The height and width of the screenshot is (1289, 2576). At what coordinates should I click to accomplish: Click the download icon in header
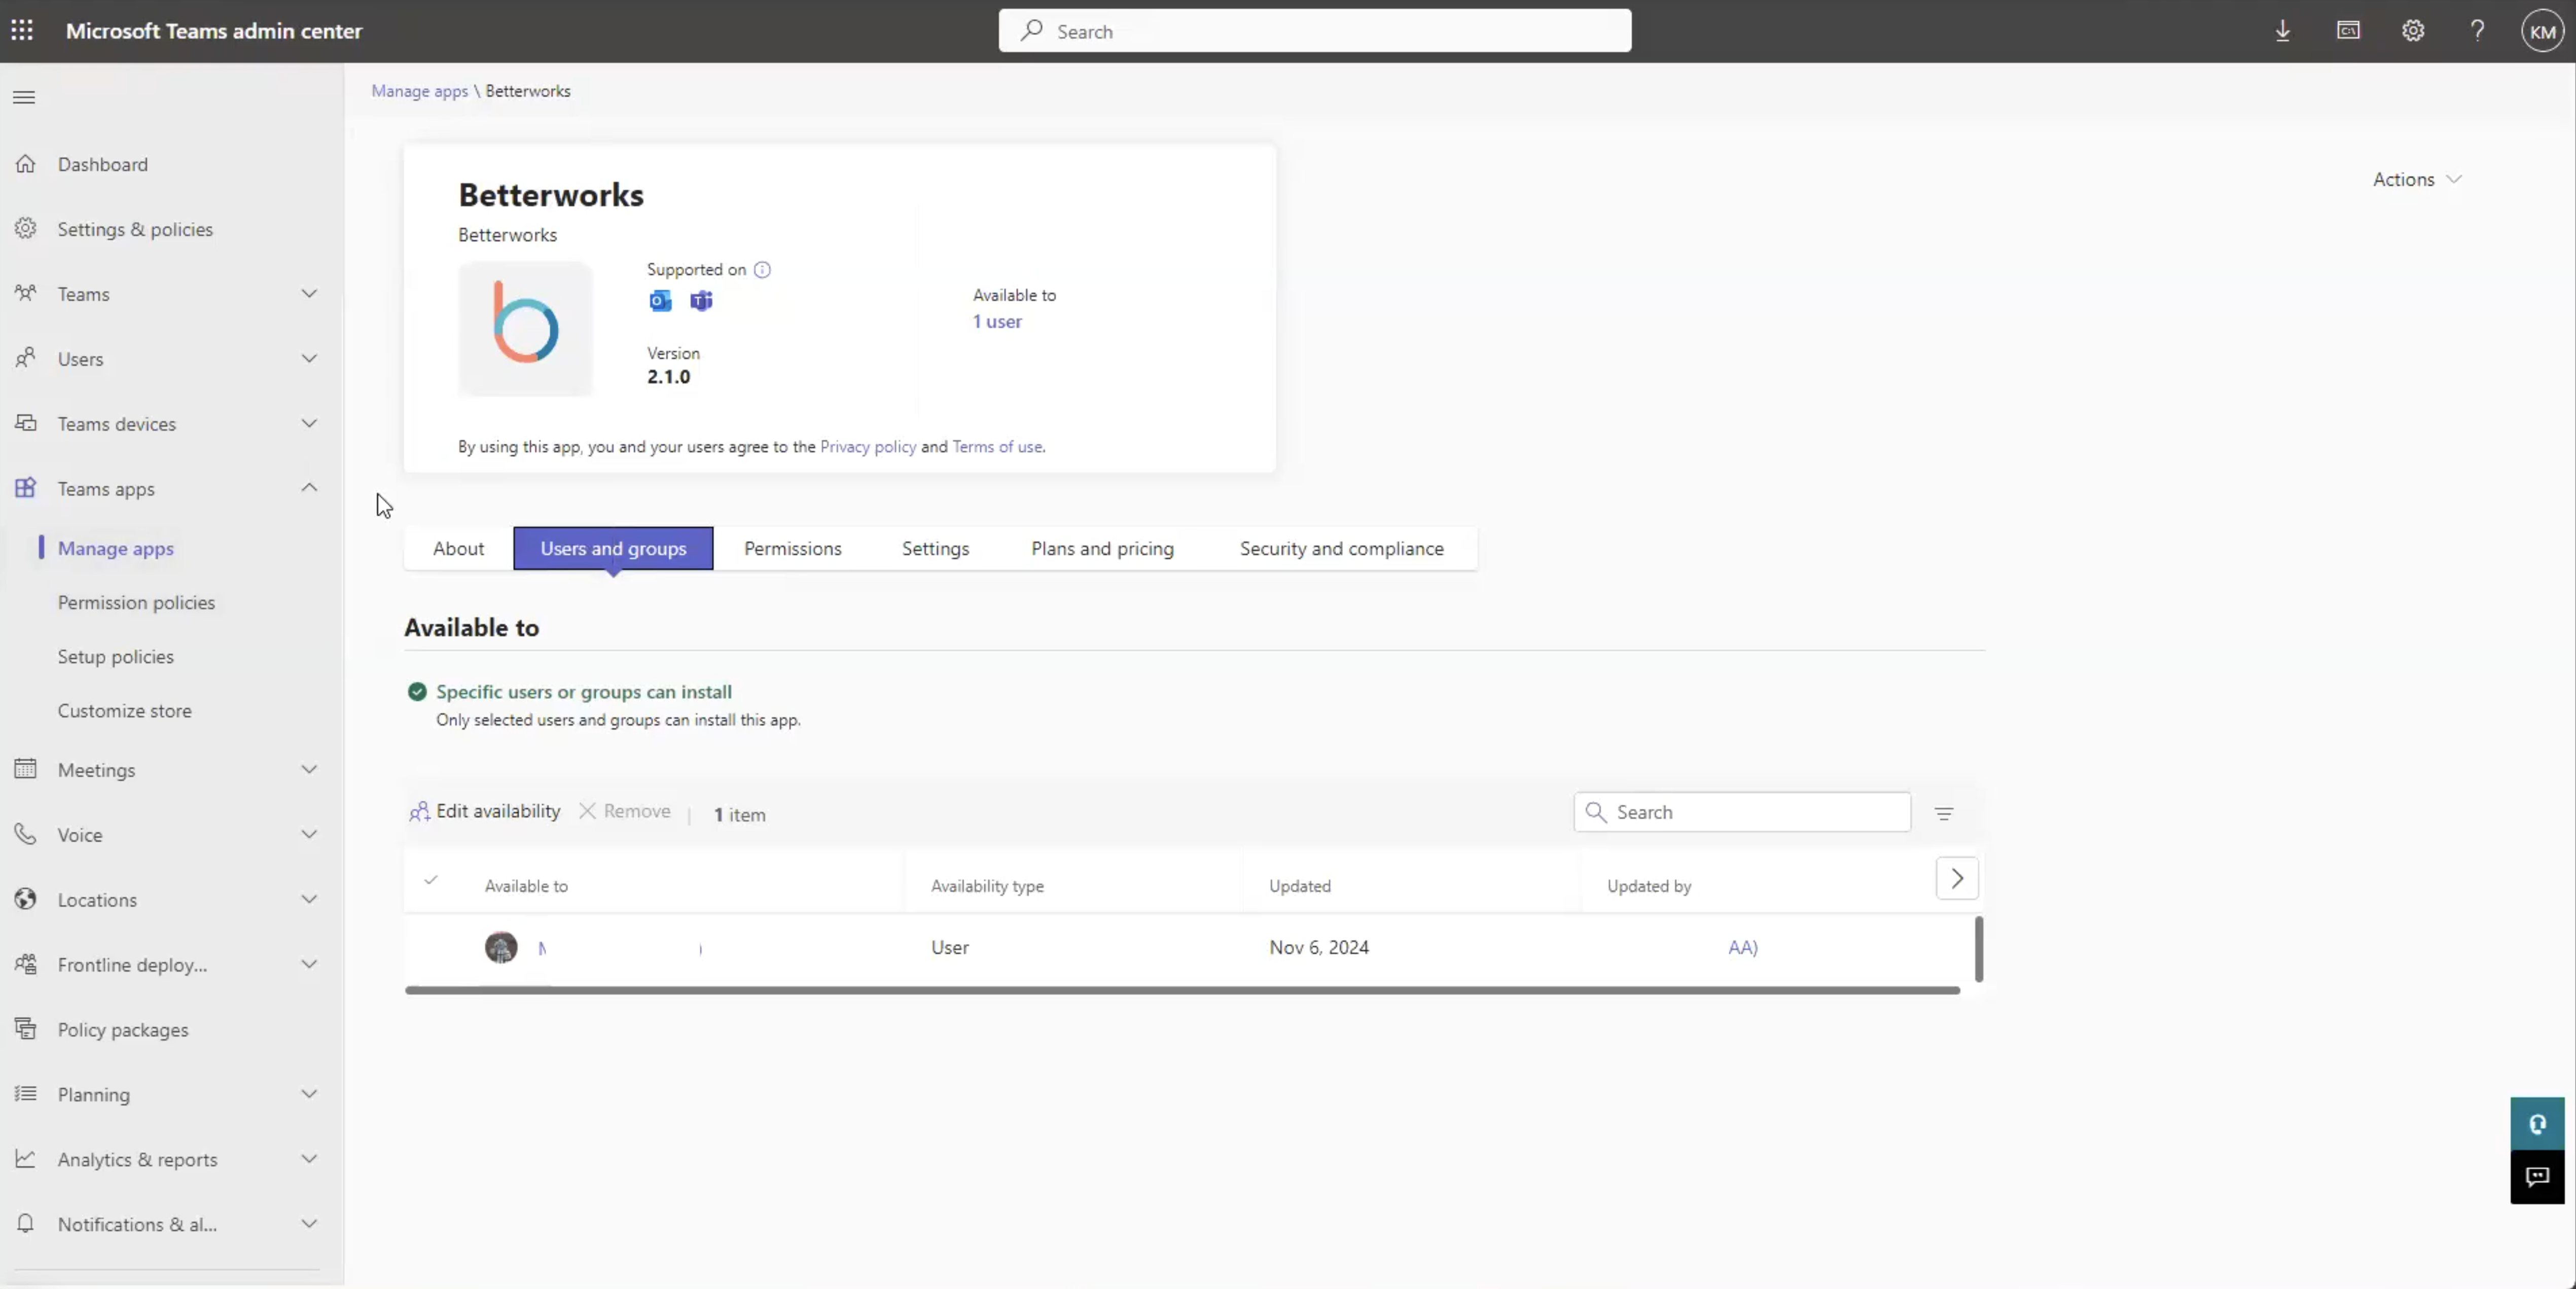pos(2282,31)
